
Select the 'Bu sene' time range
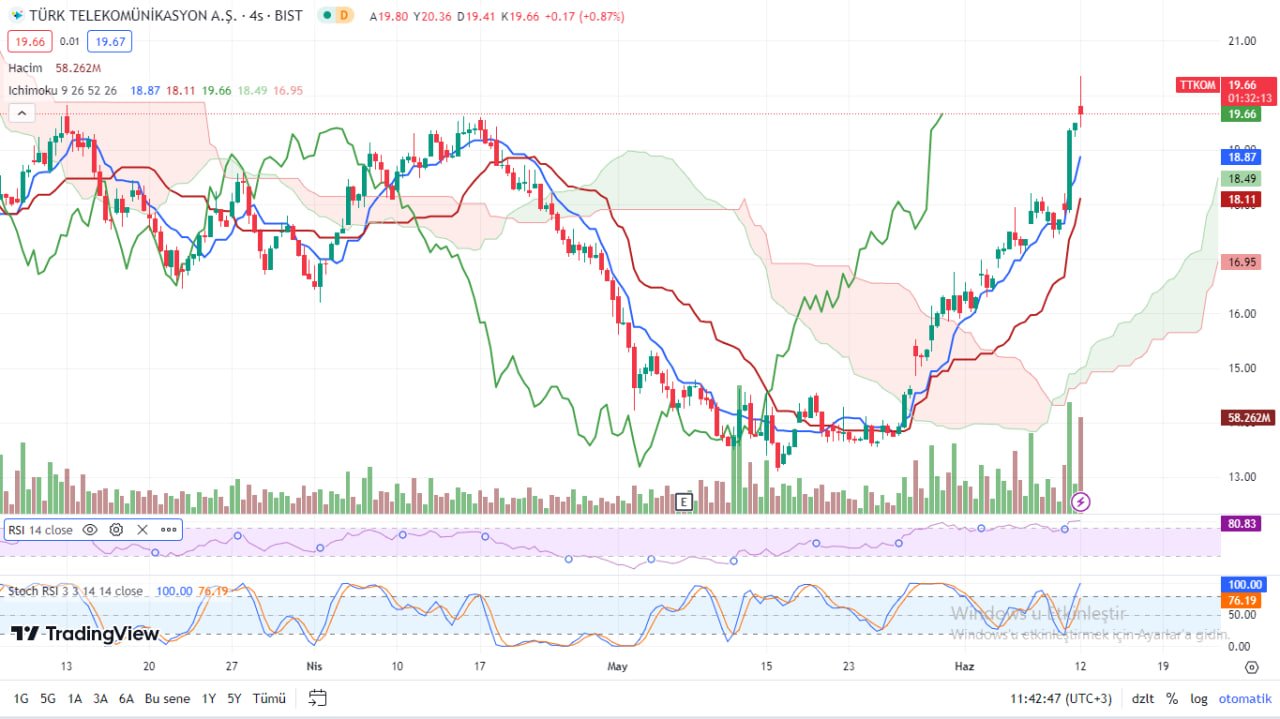pyautogui.click(x=167, y=699)
